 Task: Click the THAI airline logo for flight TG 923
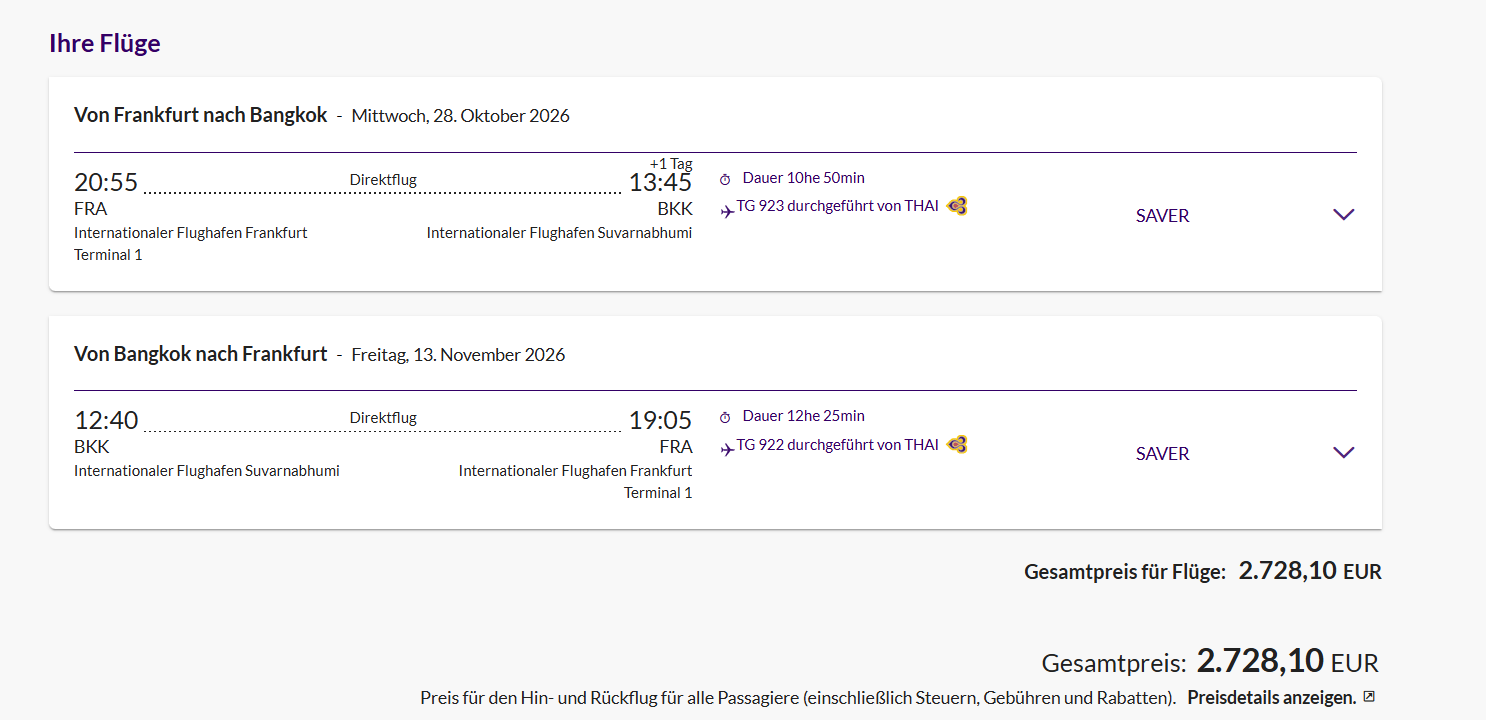pos(957,206)
